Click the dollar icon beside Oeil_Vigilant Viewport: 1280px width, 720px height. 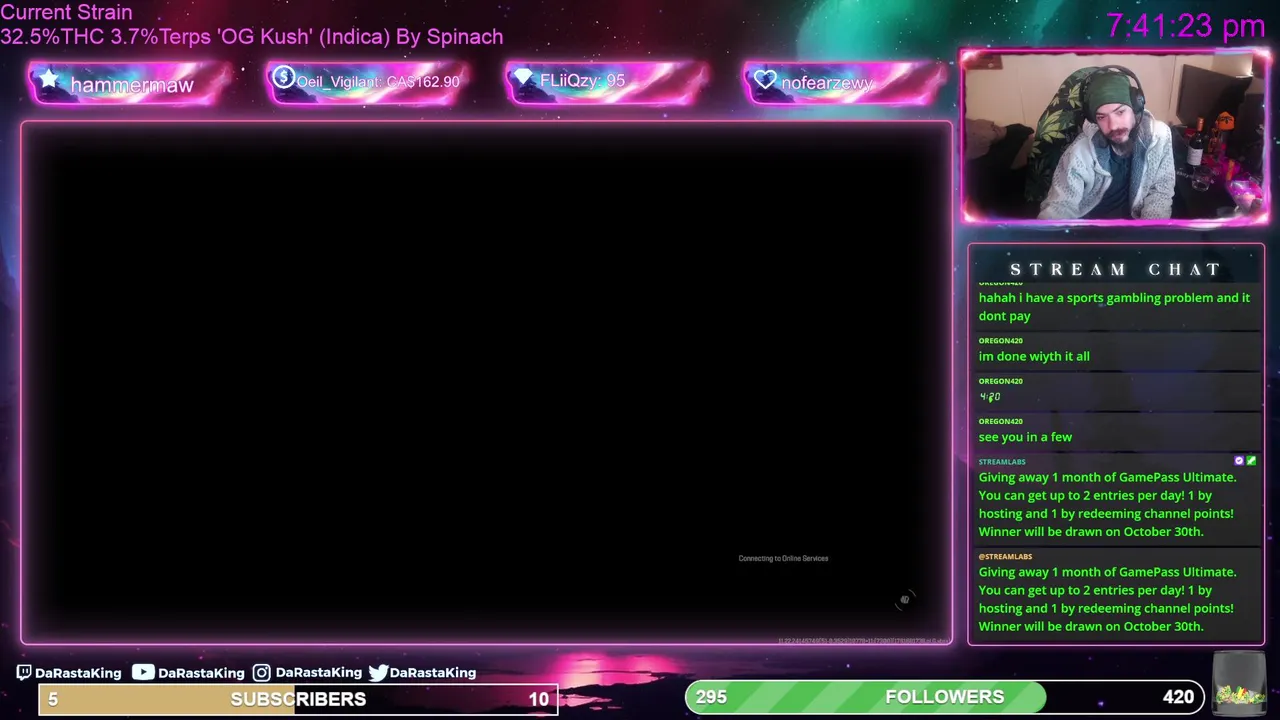click(x=283, y=78)
